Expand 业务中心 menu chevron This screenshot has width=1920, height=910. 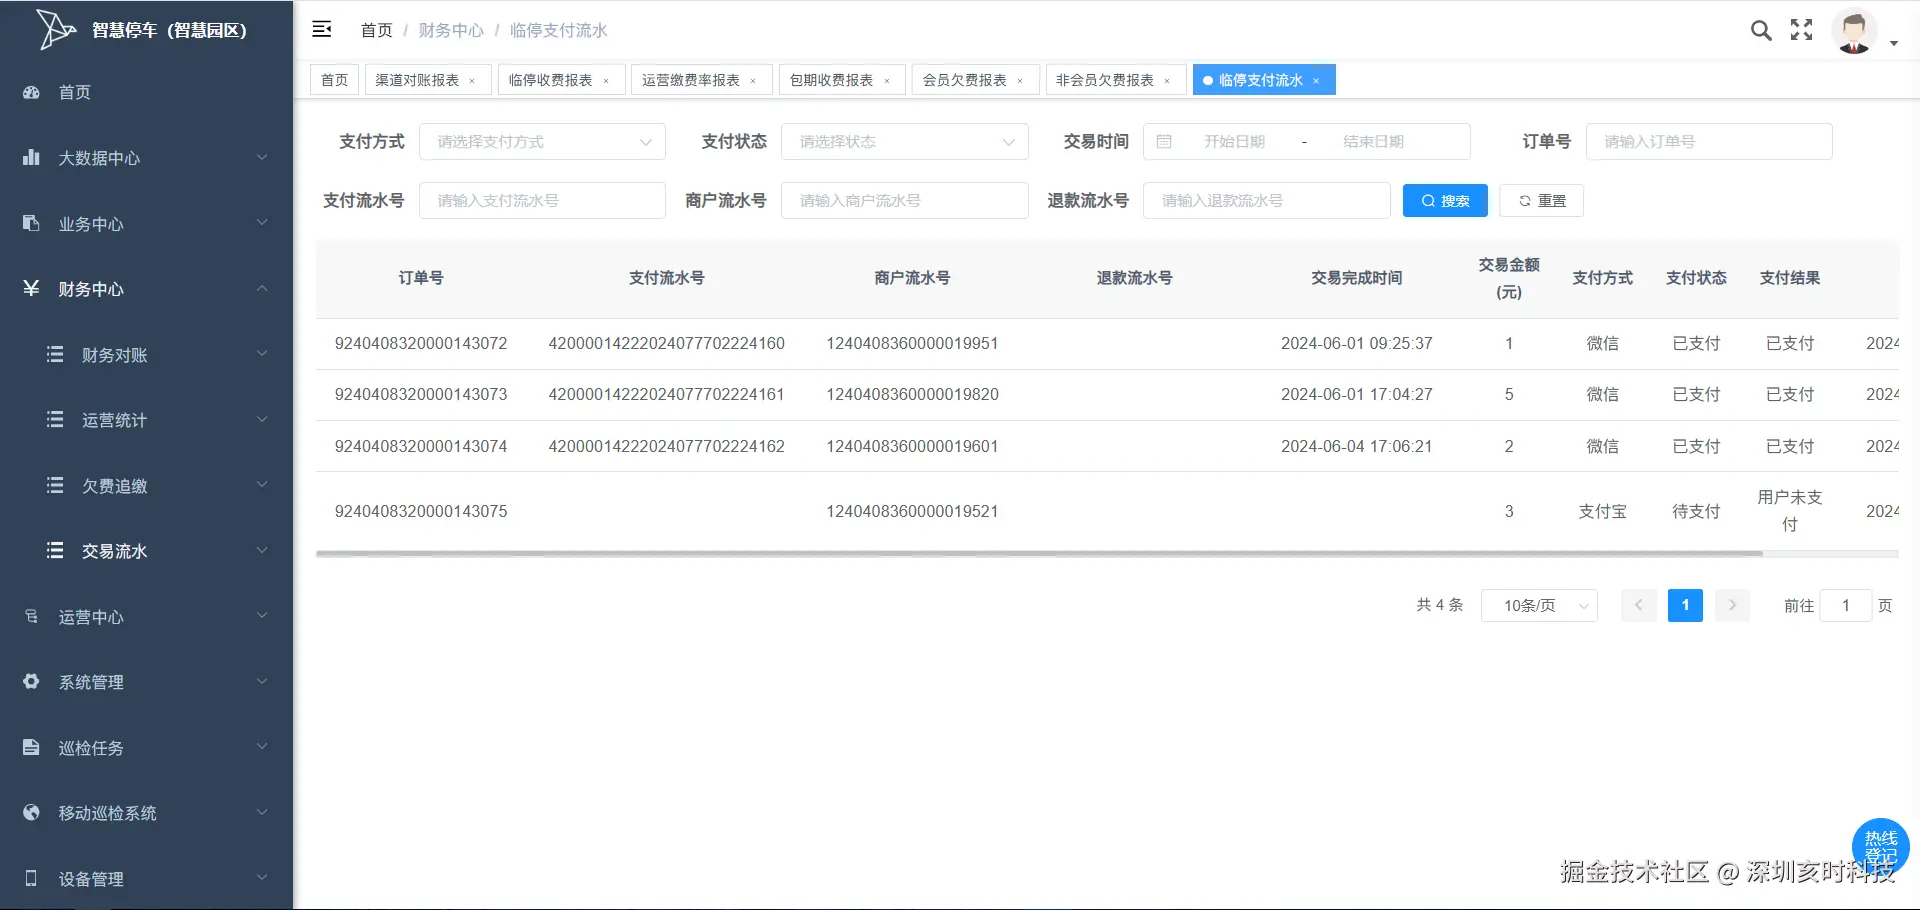click(262, 222)
